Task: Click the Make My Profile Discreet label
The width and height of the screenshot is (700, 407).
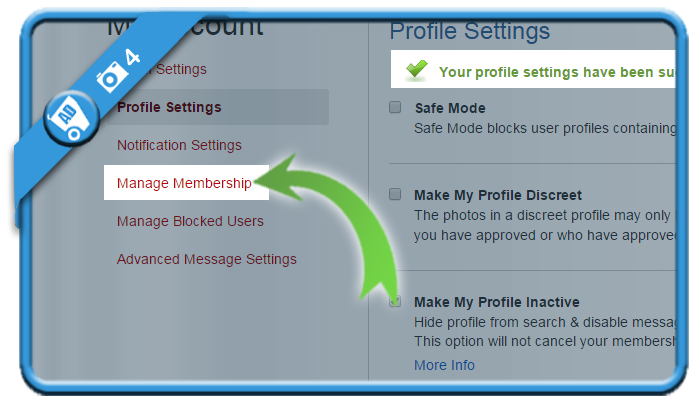Action: [498, 195]
